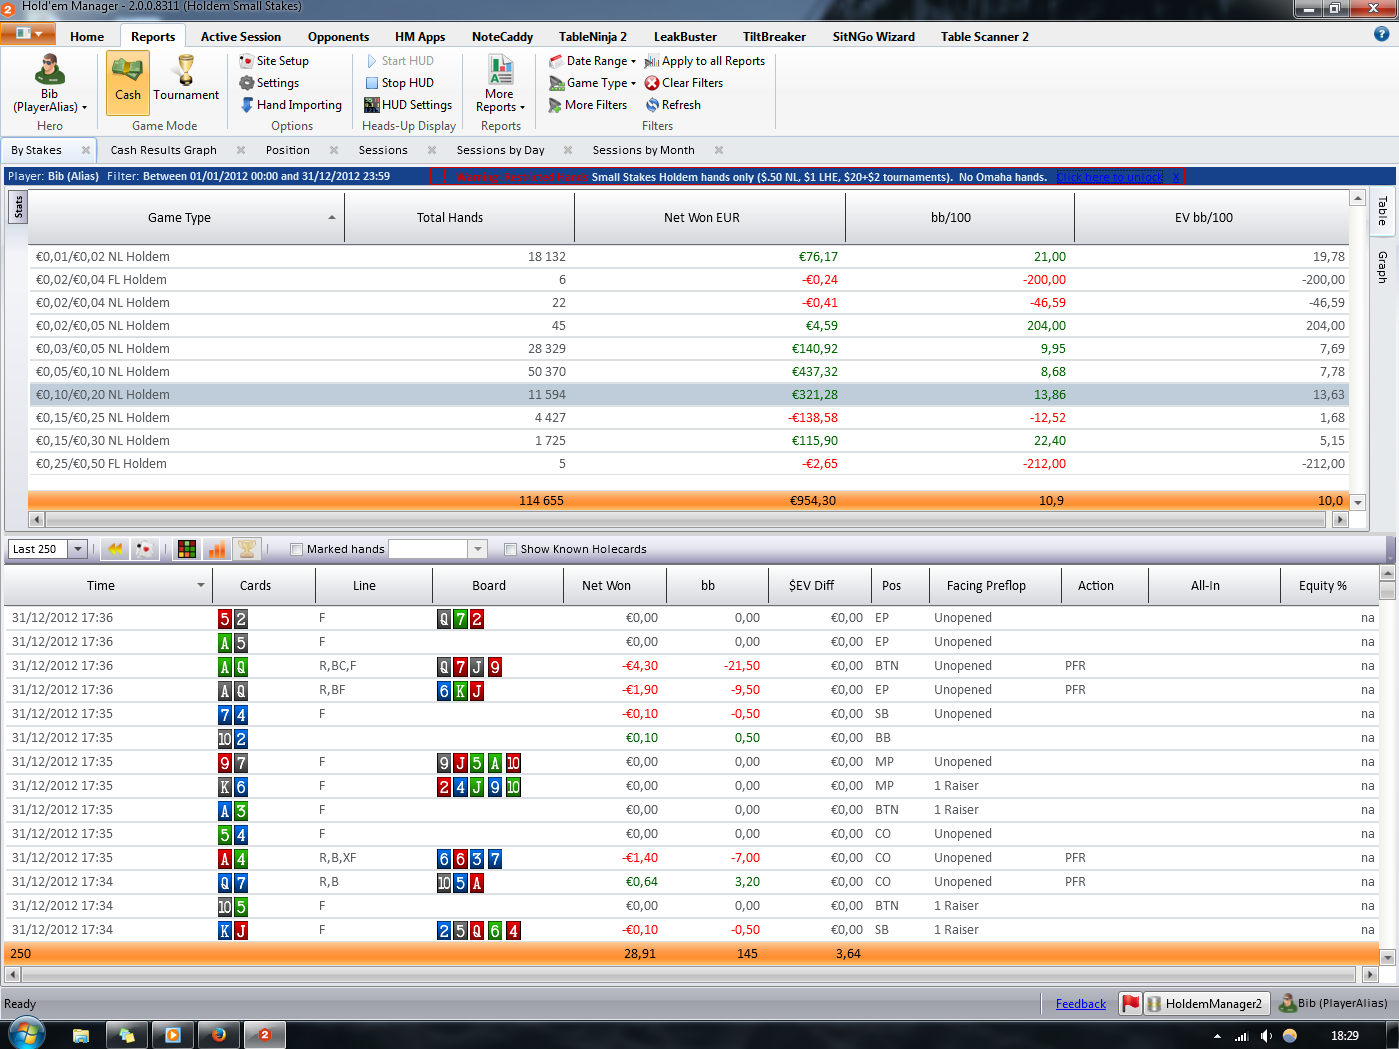Click the red flag icon in status bar
Image resolution: width=1399 pixels, height=1049 pixels.
point(1130,1003)
